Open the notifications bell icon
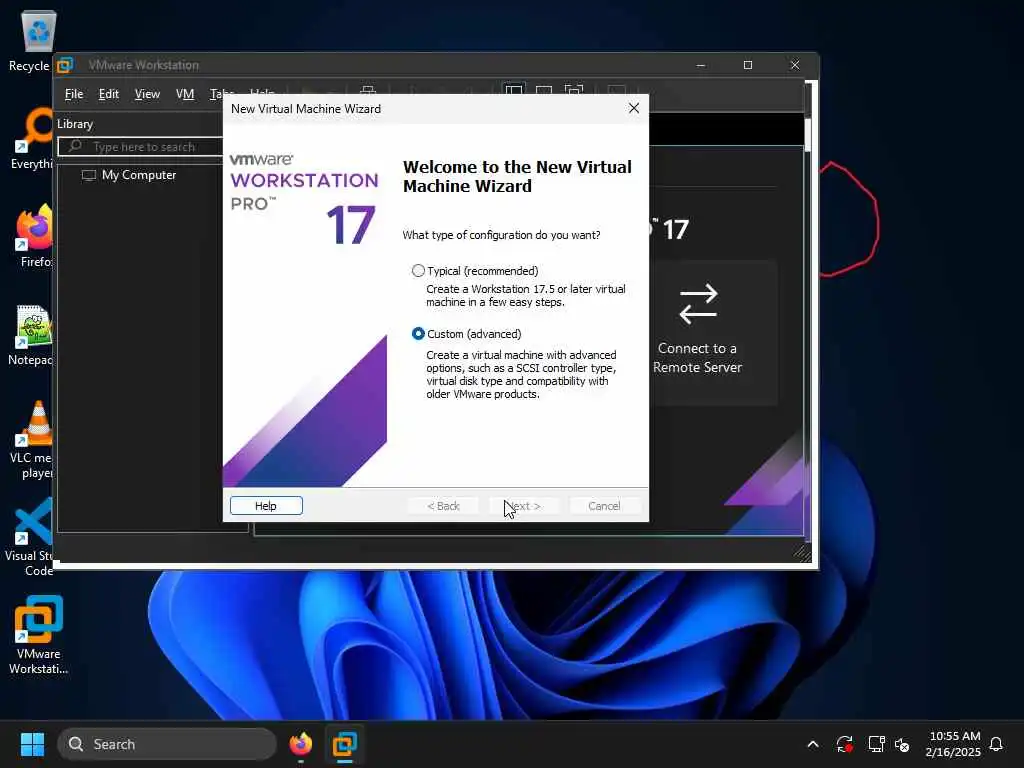This screenshot has width=1024, height=768. click(x=996, y=744)
